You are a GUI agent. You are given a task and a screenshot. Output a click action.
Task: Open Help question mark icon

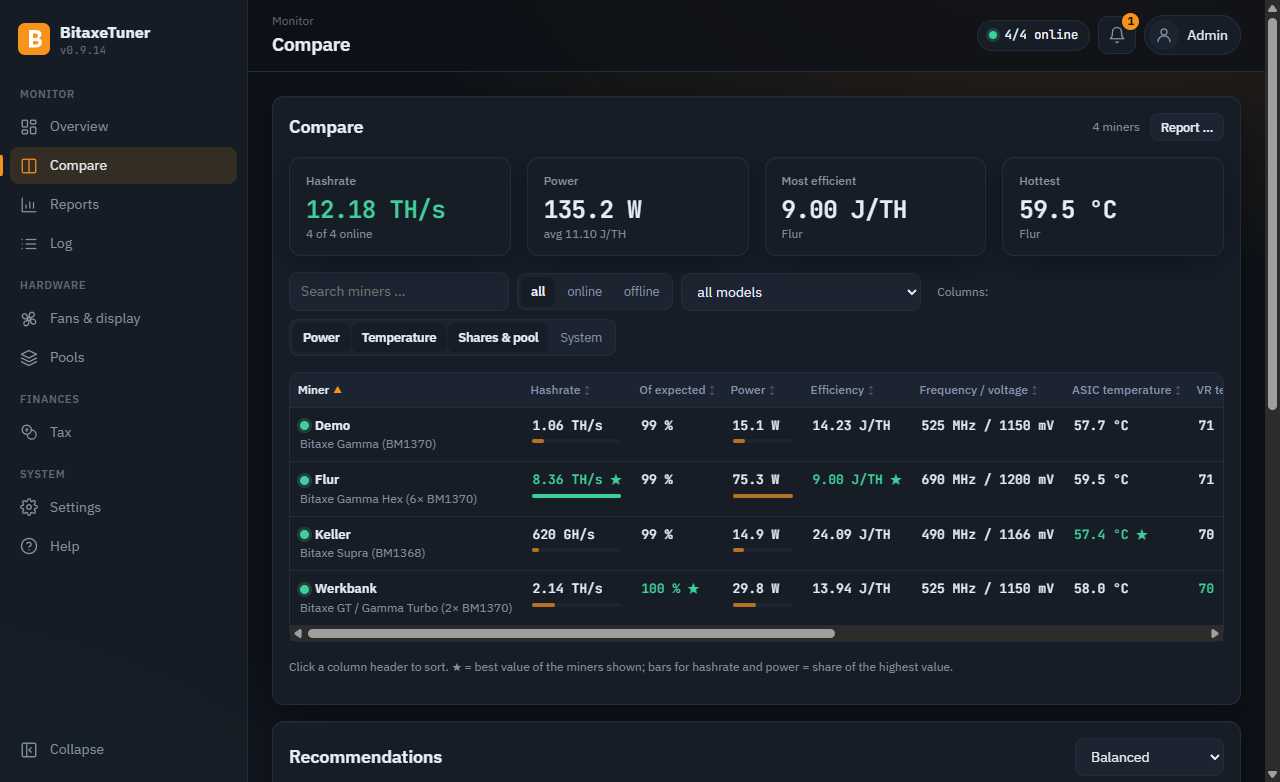coord(29,546)
